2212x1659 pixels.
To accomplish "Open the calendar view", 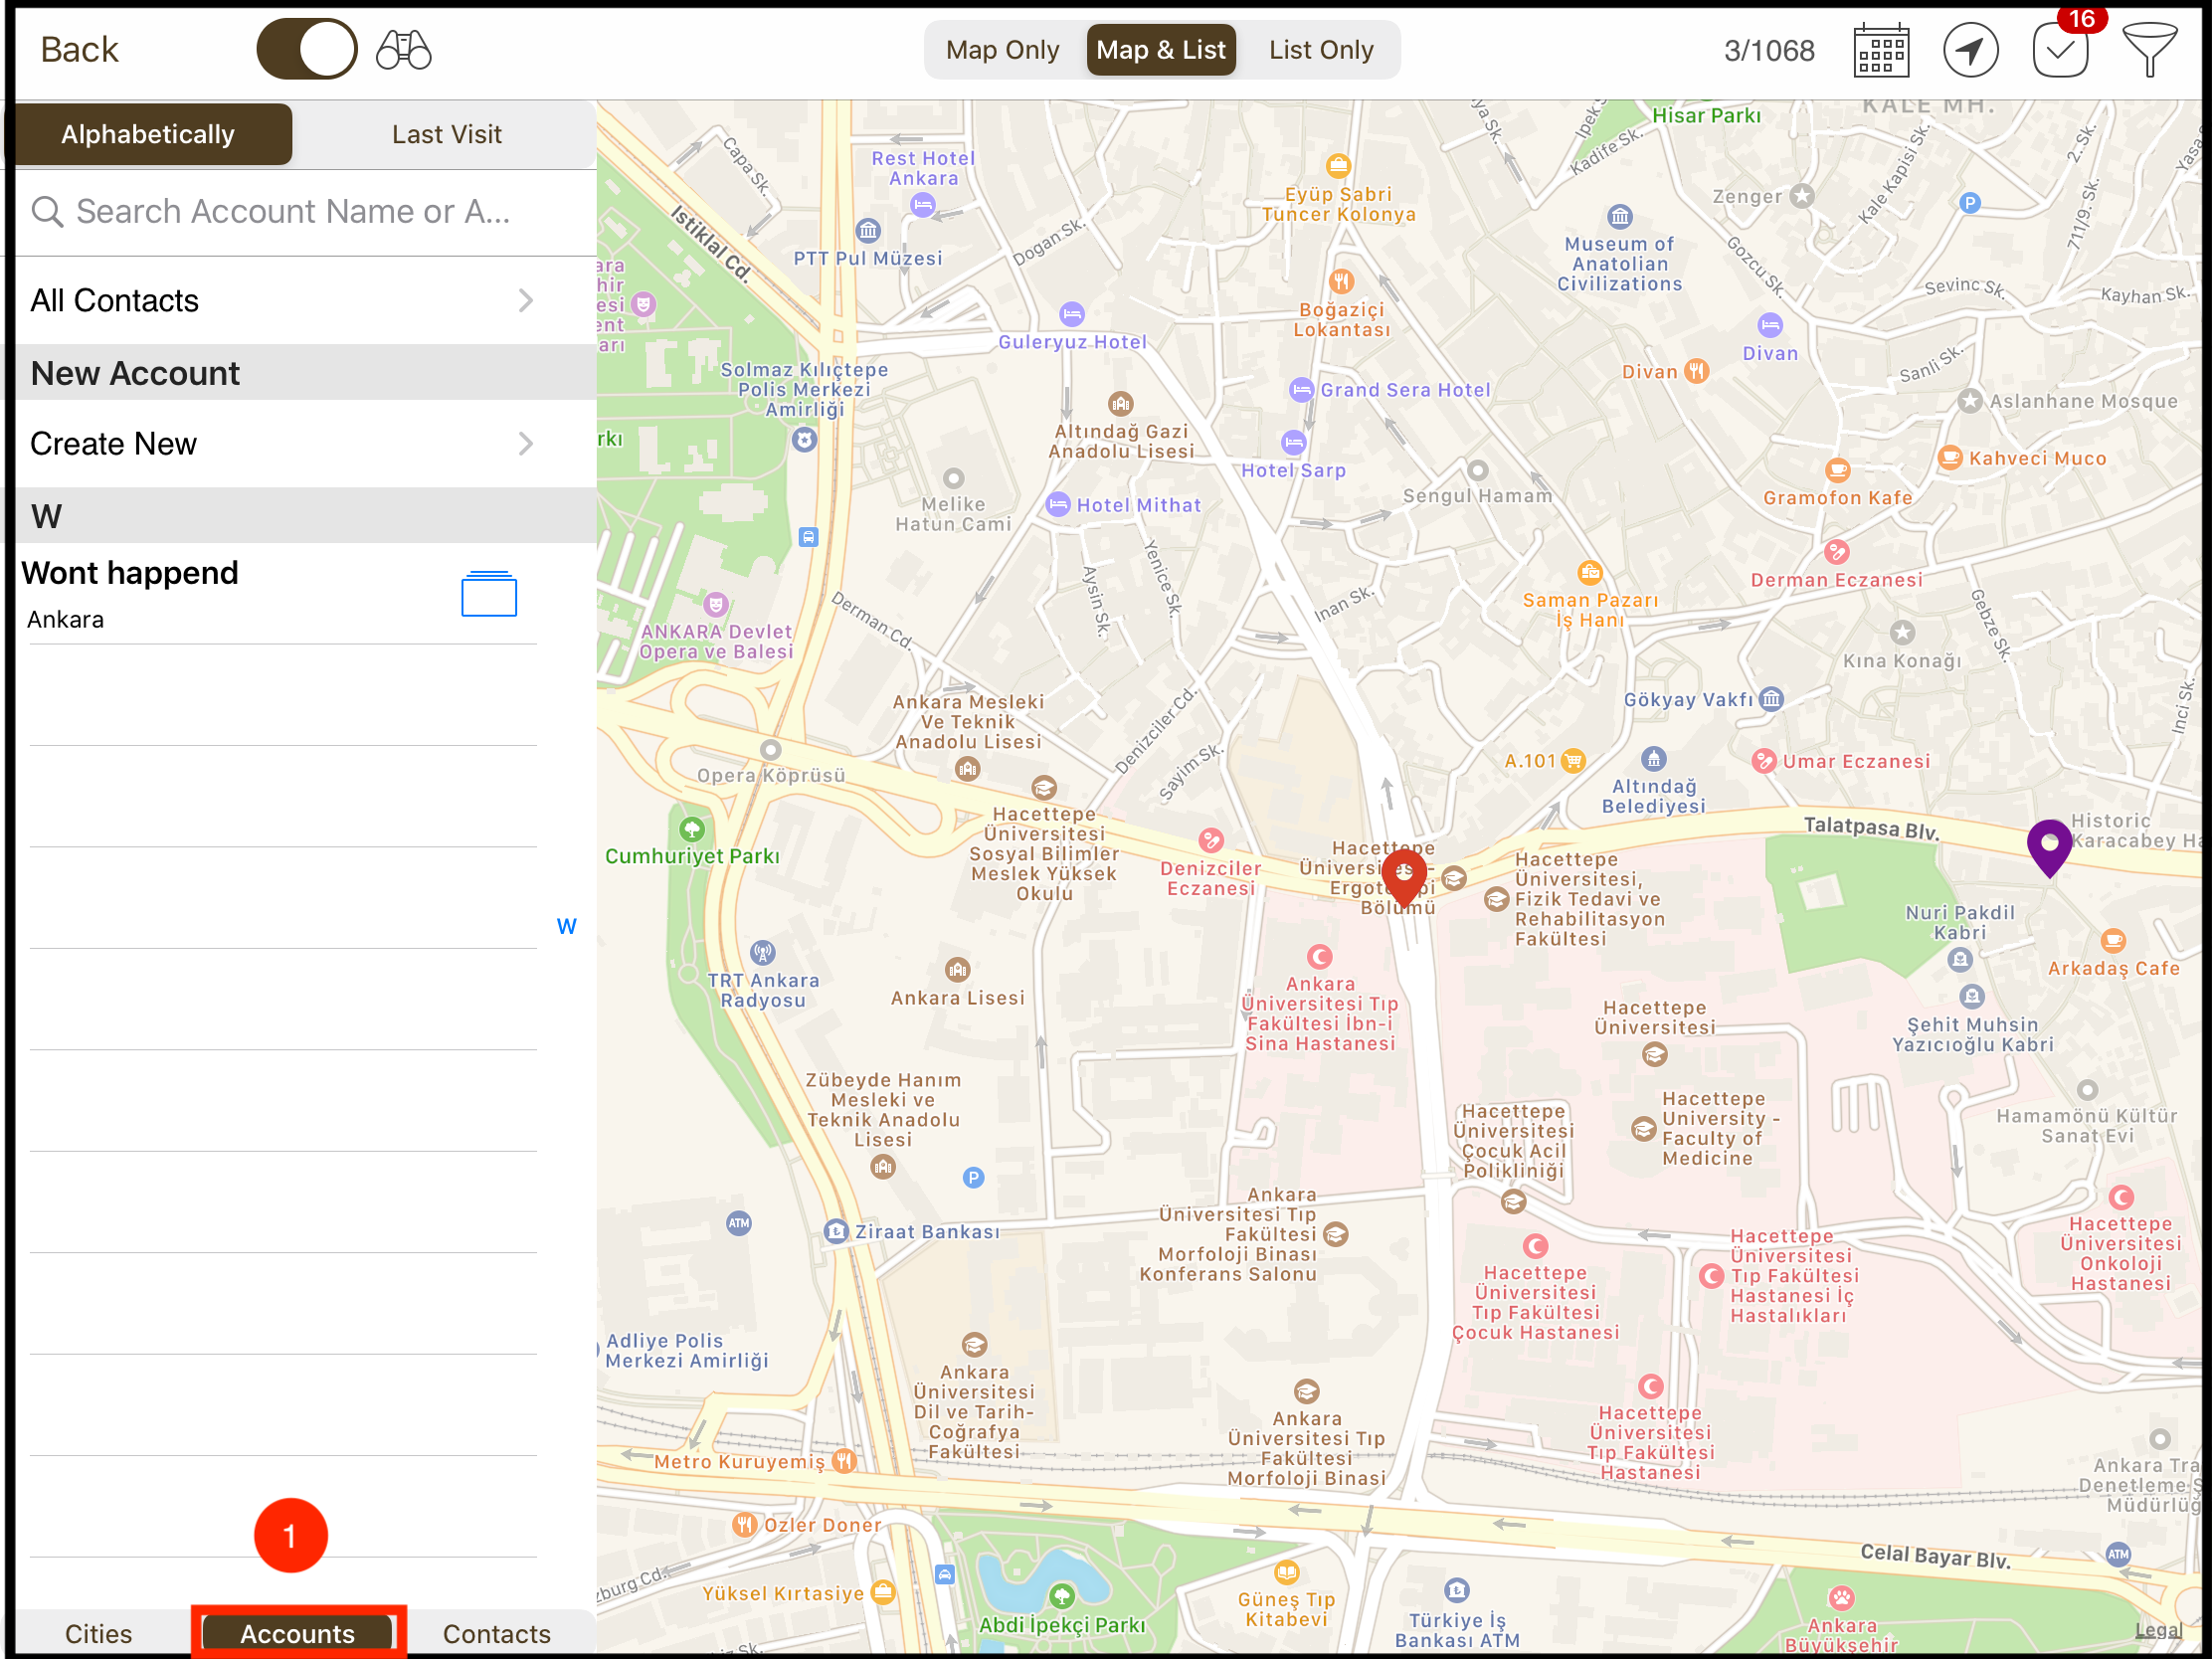I will (x=1881, y=49).
